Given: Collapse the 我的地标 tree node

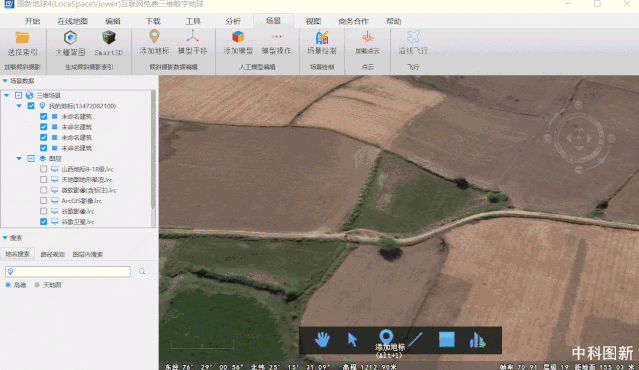Looking at the screenshot, I should coord(19,106).
